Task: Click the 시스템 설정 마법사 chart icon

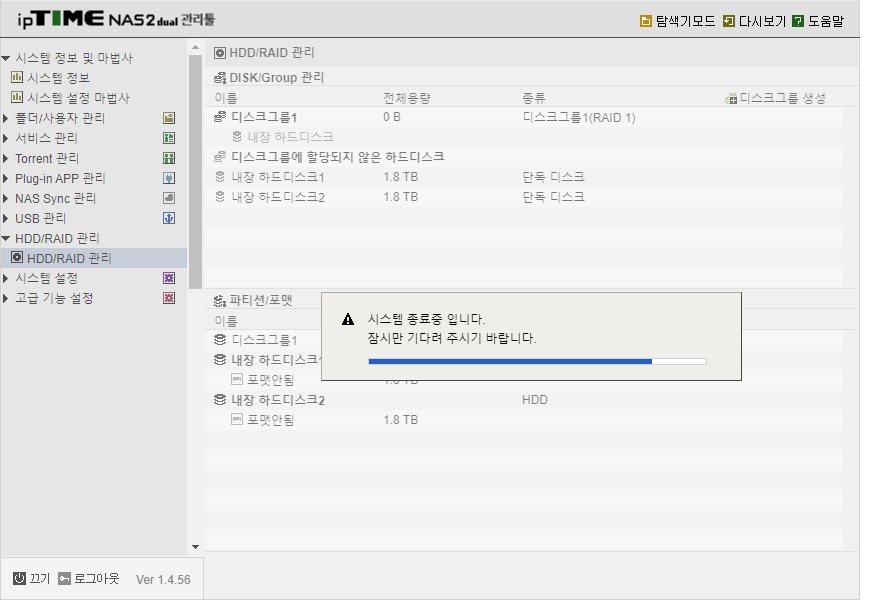Action: click(x=17, y=97)
